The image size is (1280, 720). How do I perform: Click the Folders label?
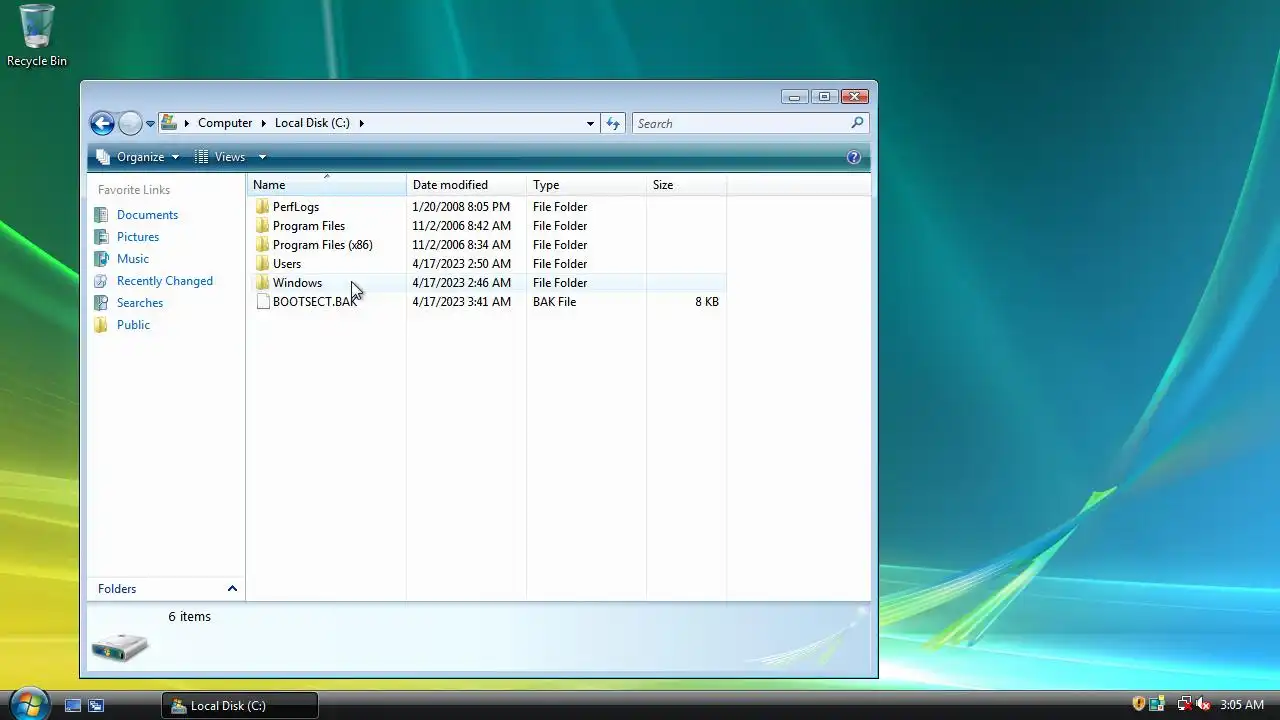coord(117,589)
